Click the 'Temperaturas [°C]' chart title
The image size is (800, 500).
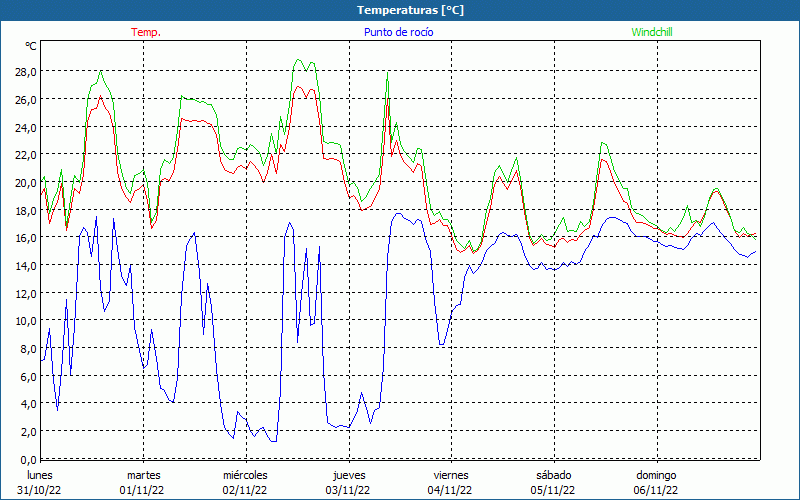coord(410,10)
